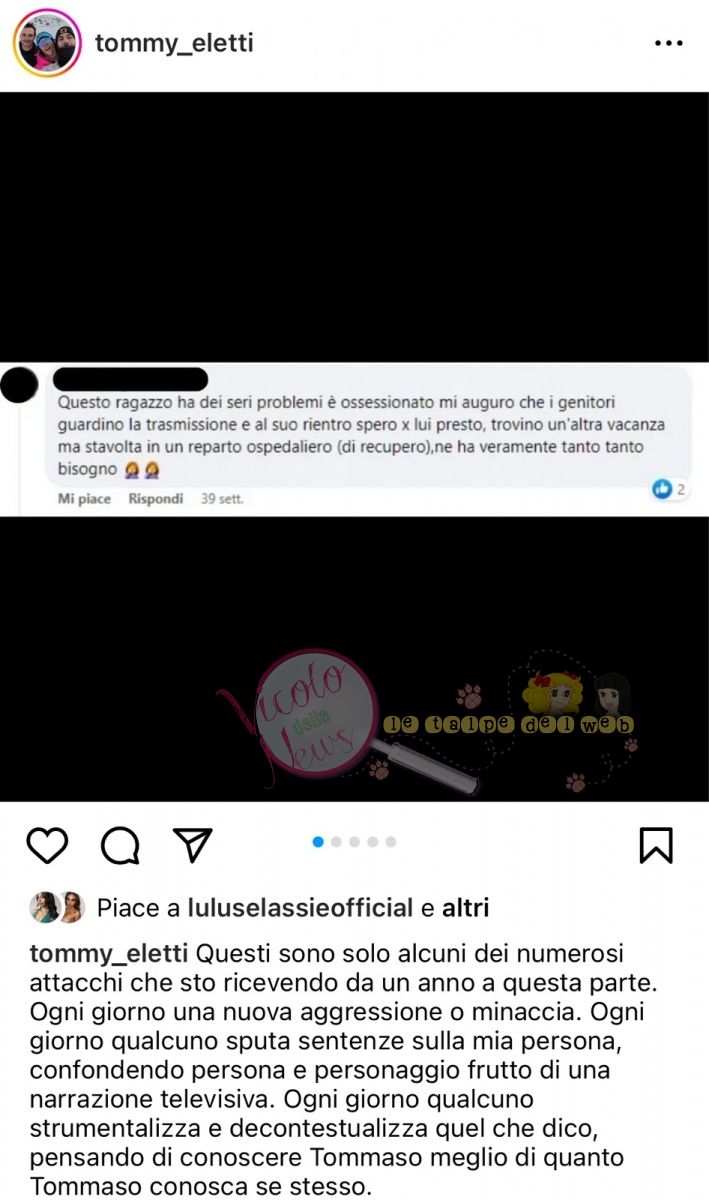The height and width of the screenshot is (1200, 709).
Task: Jump to the last carousel dot
Action: [x=391, y=842]
